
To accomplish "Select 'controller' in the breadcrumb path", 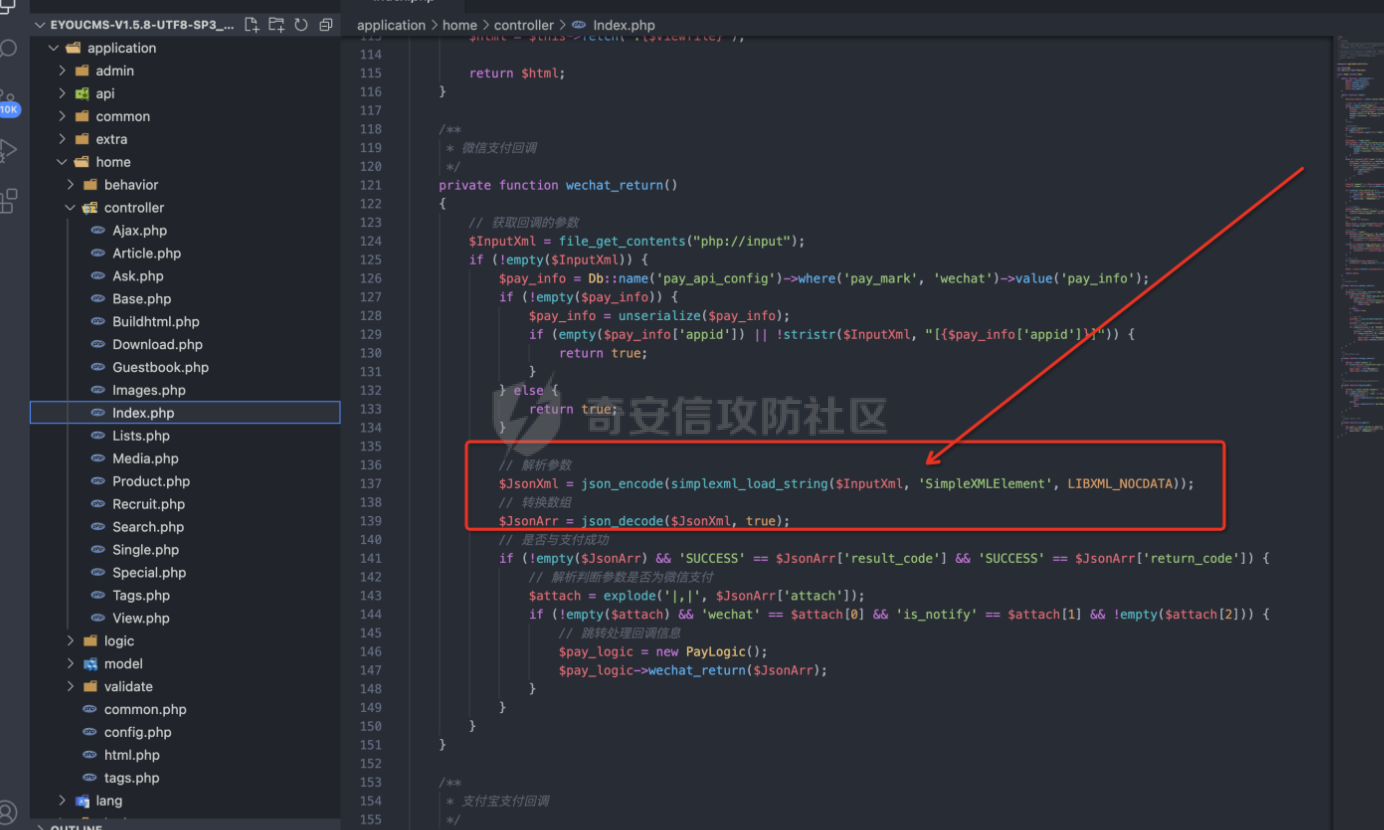I will point(523,25).
